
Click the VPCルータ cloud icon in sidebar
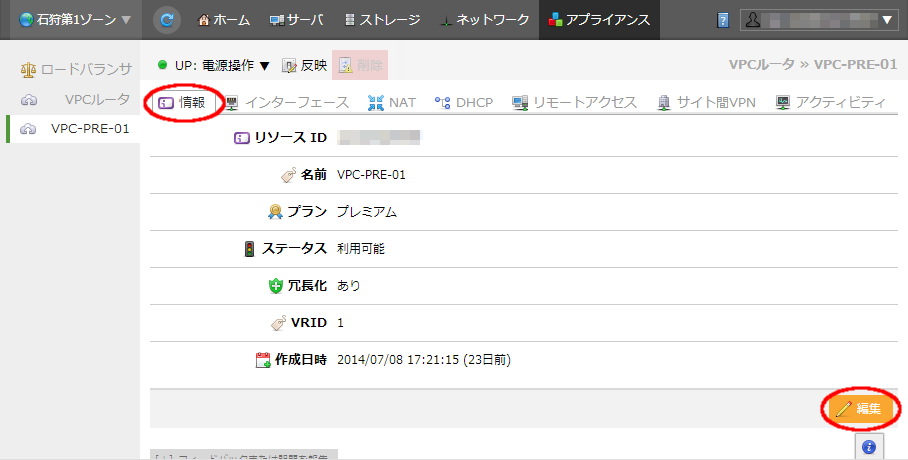tap(28, 99)
